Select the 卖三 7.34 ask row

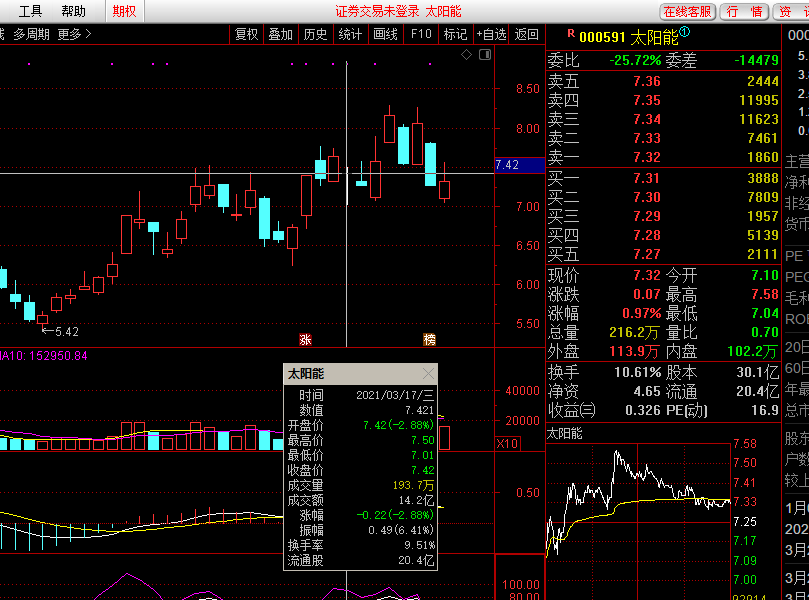click(x=663, y=119)
